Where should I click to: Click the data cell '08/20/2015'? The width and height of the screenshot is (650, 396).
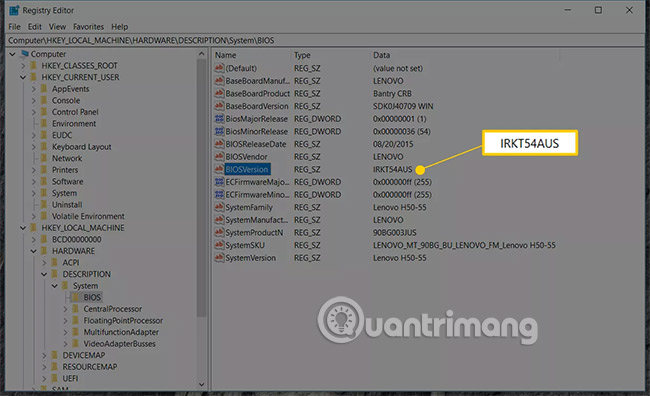(x=393, y=144)
